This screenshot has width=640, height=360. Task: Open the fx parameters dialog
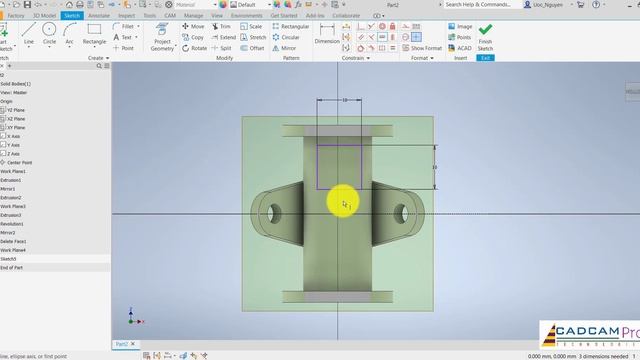pos(298,4)
